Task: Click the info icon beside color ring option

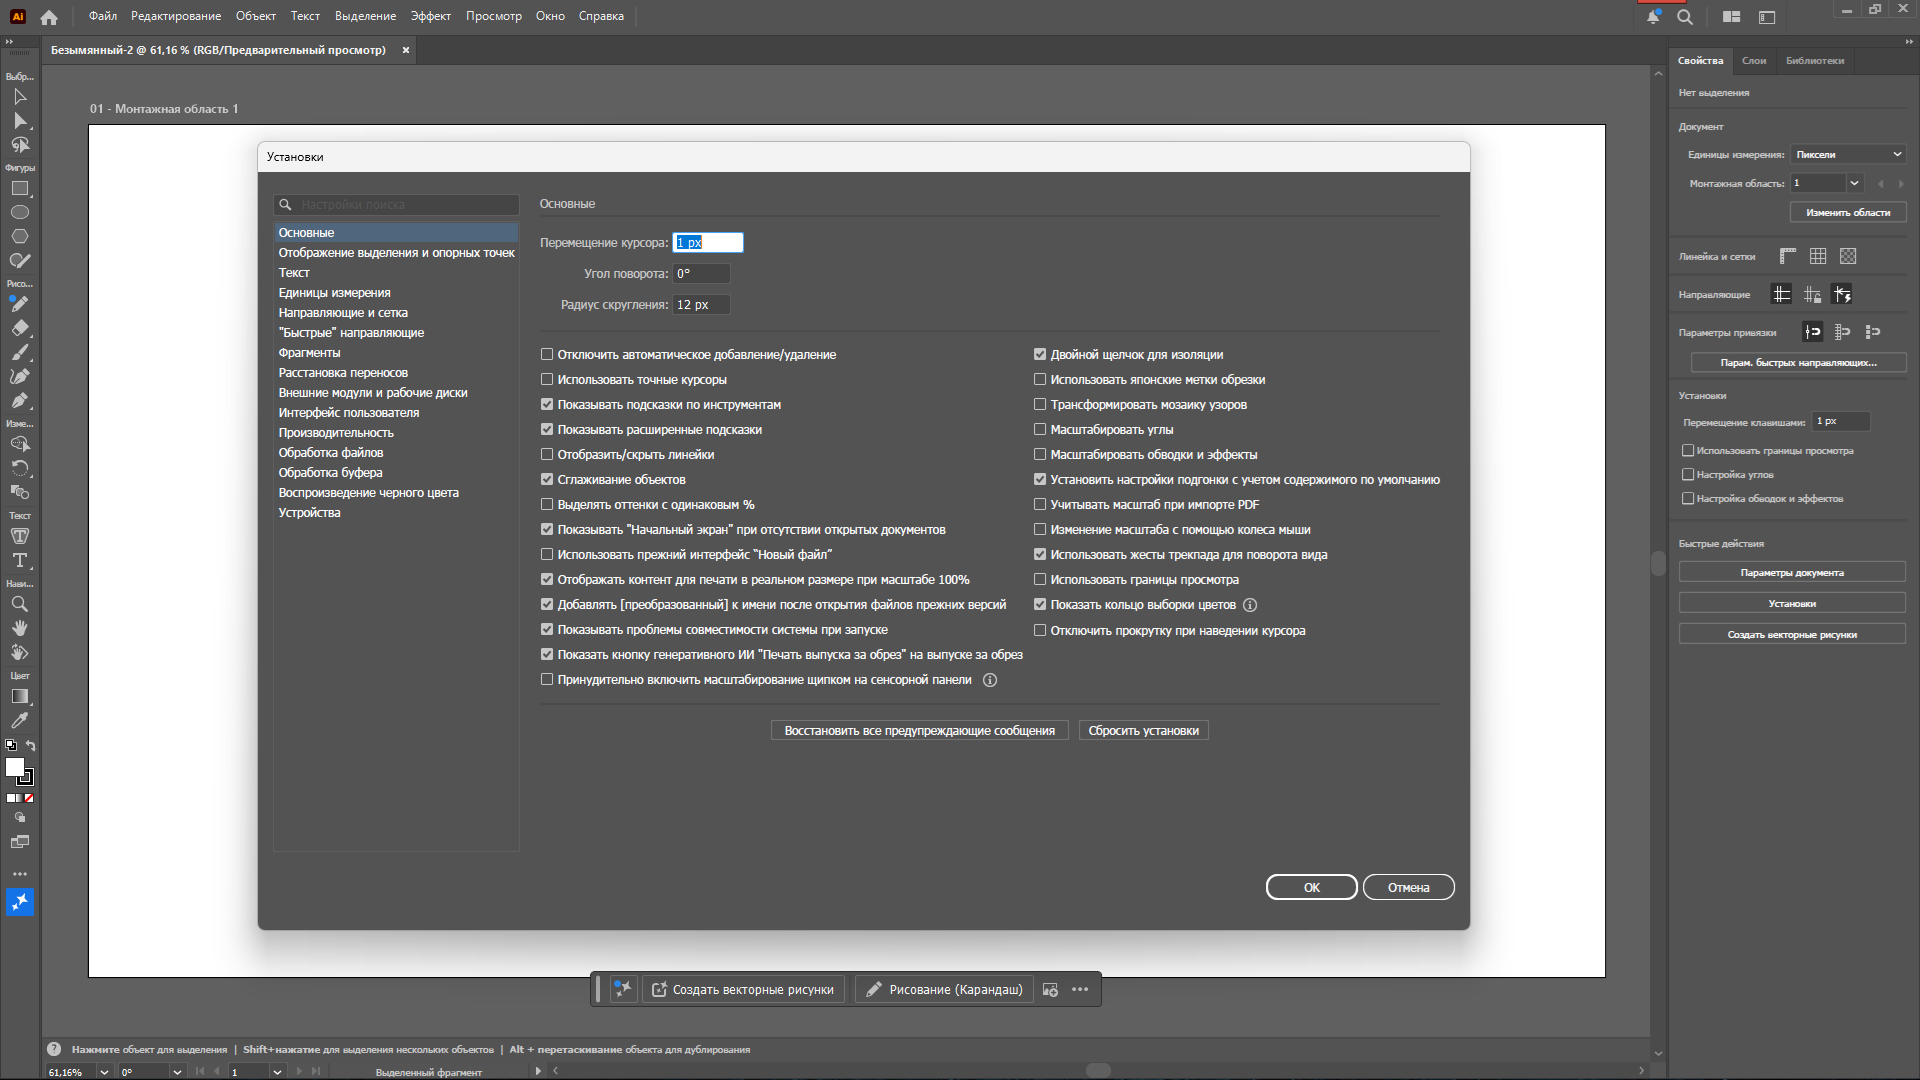Action: pyautogui.click(x=1250, y=605)
